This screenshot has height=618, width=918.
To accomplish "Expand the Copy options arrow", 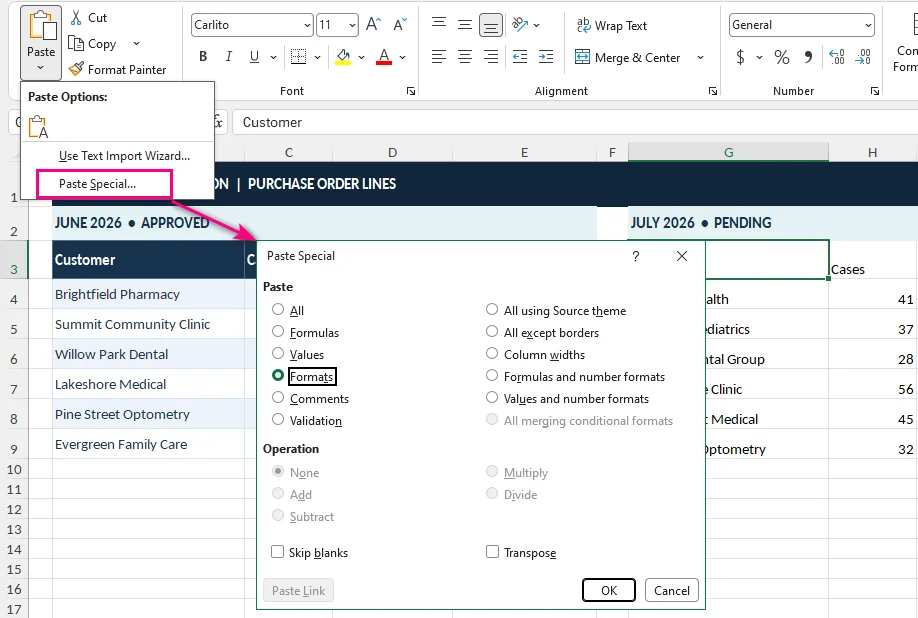I will 136,43.
